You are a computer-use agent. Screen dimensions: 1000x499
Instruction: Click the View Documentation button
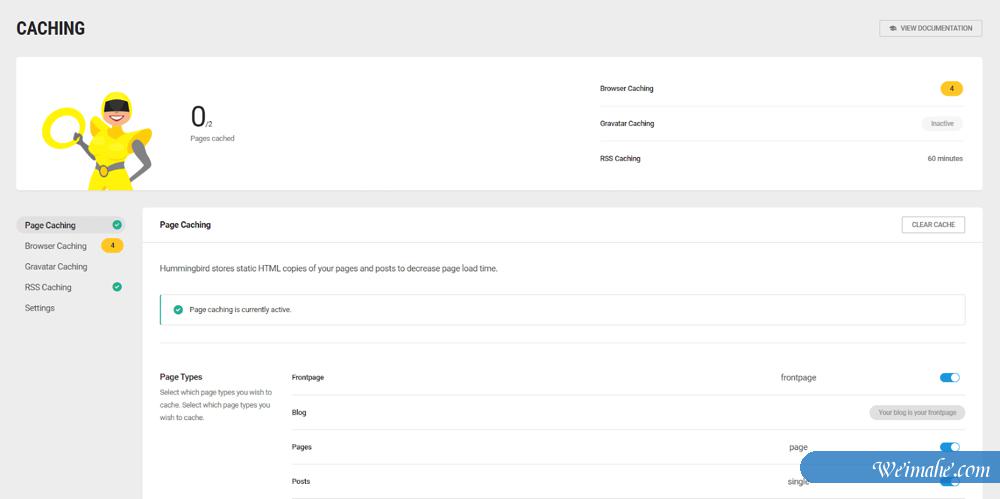coord(930,28)
